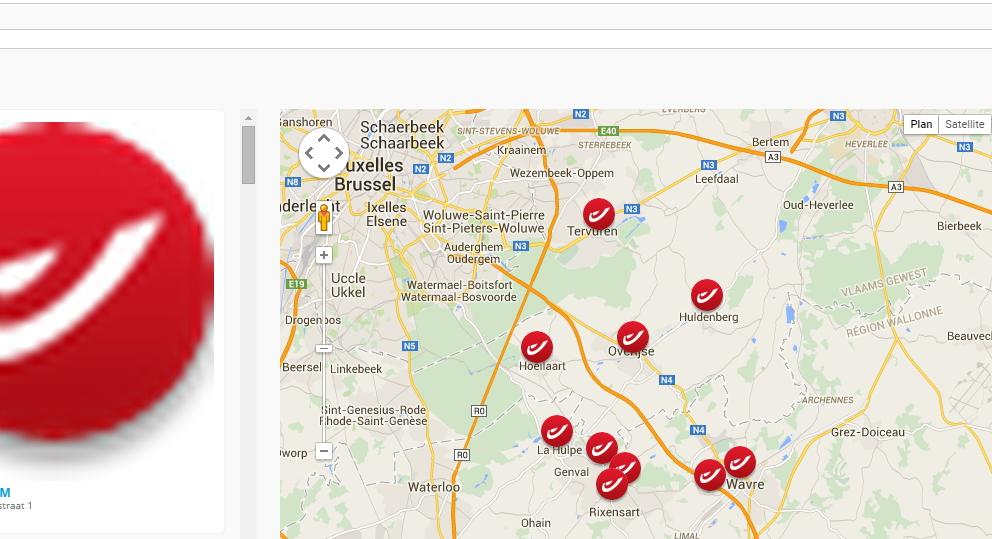Select the bpost marker above Huldenberg

pyautogui.click(x=707, y=295)
